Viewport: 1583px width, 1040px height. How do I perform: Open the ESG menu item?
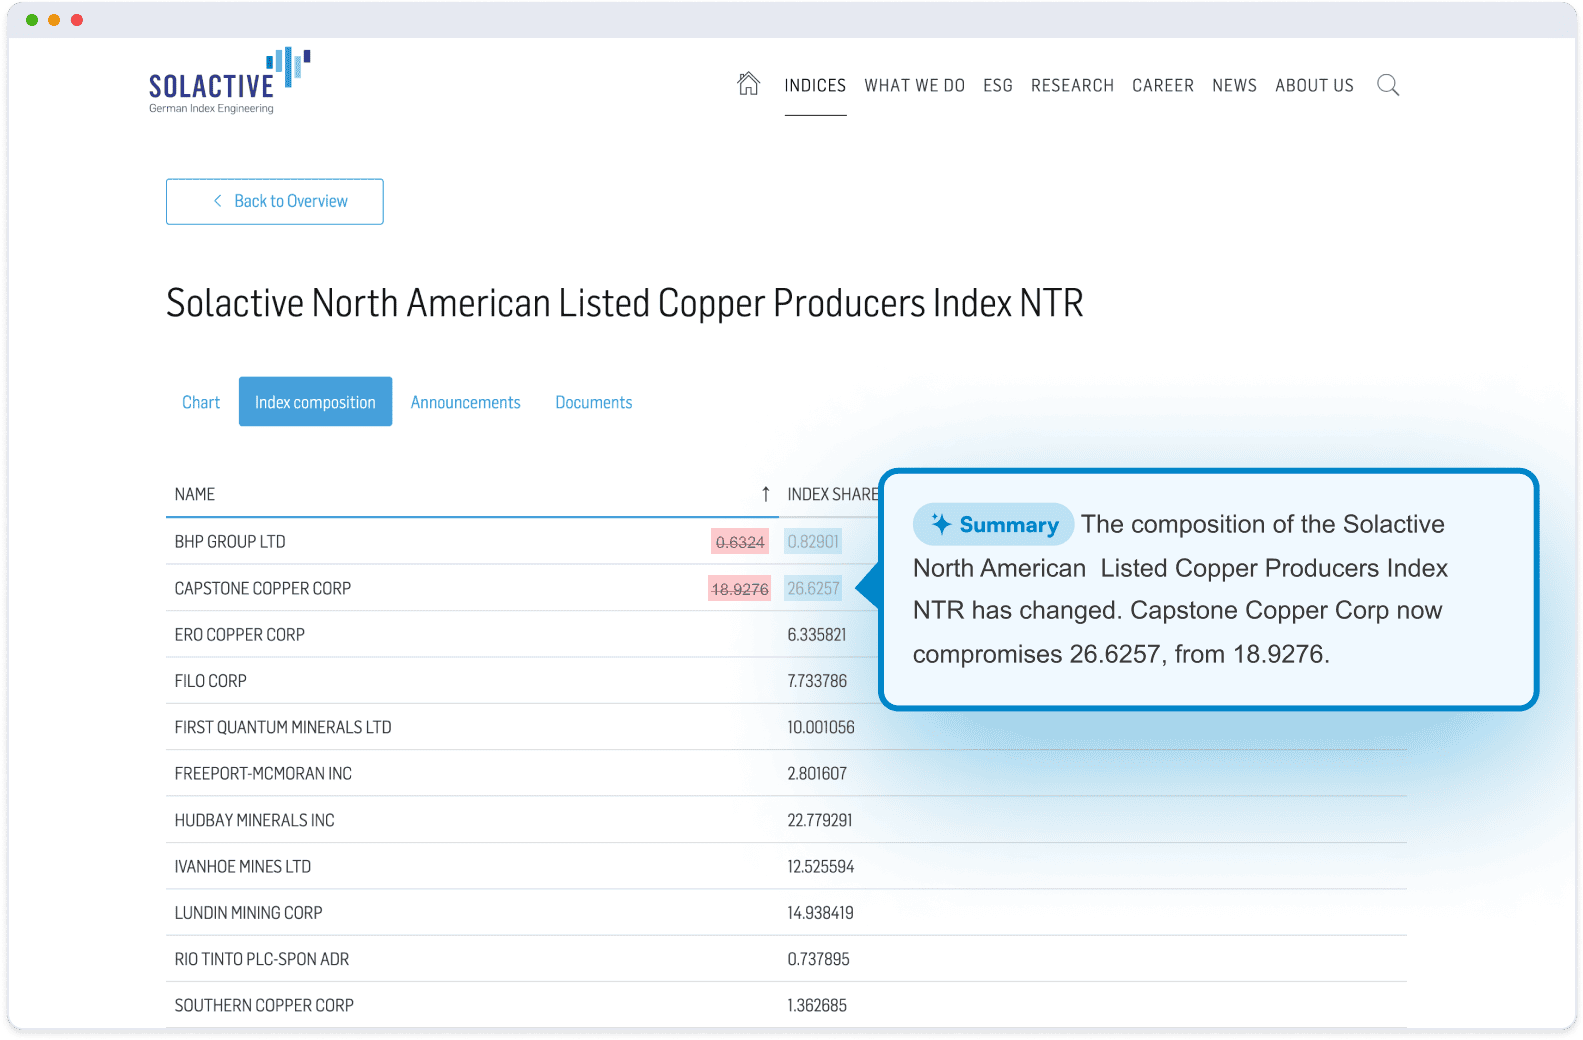pos(998,86)
